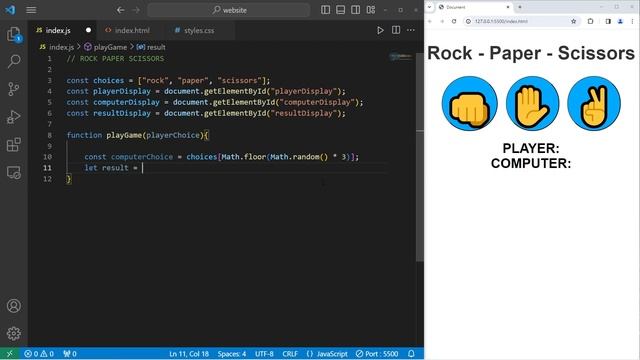
Task: Open the Search view in activity bar
Action: (x=14, y=62)
